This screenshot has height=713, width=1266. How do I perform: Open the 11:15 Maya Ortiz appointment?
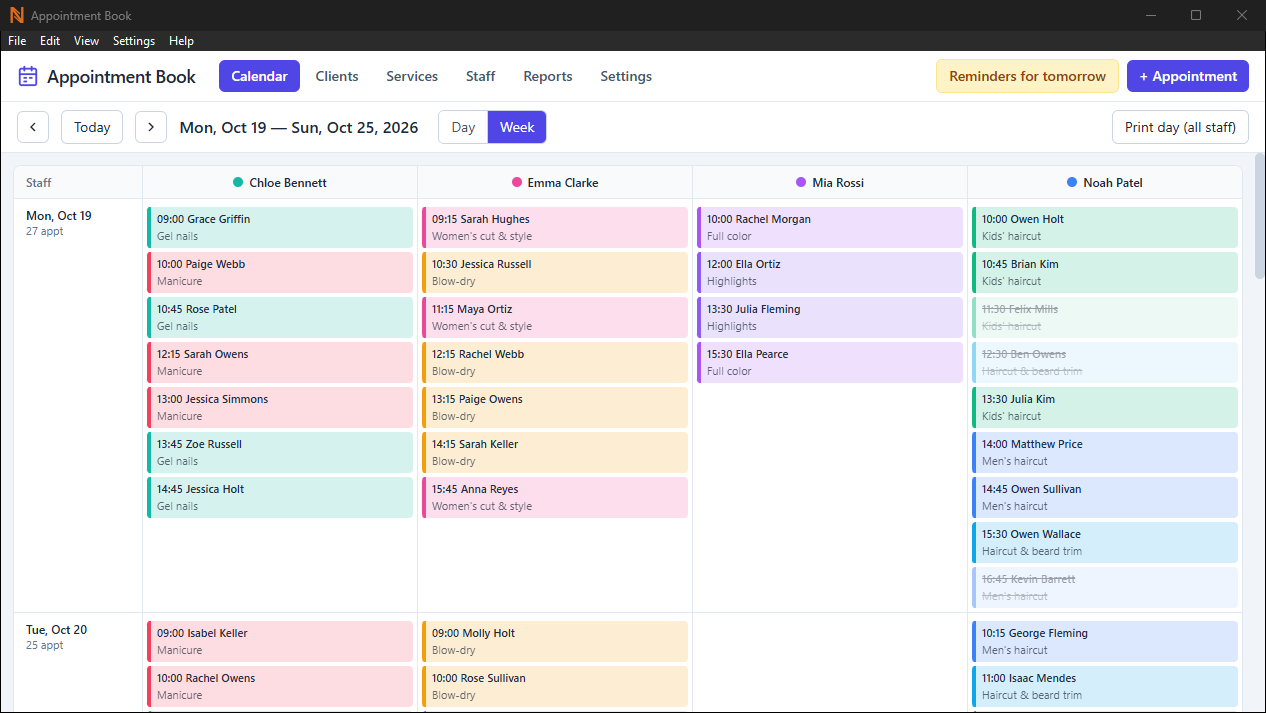pos(555,317)
